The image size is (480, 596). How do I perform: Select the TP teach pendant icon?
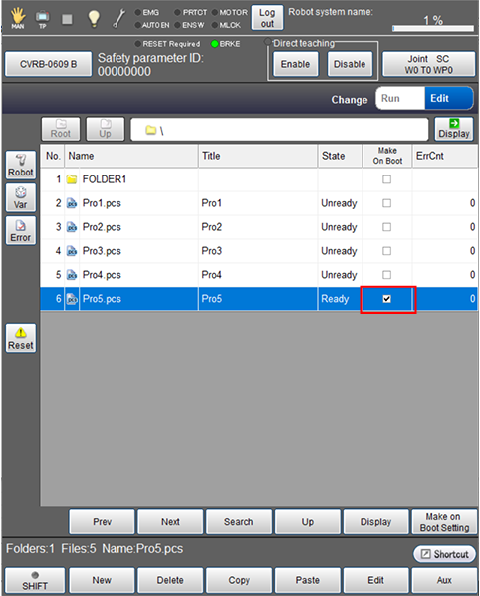coord(43,19)
